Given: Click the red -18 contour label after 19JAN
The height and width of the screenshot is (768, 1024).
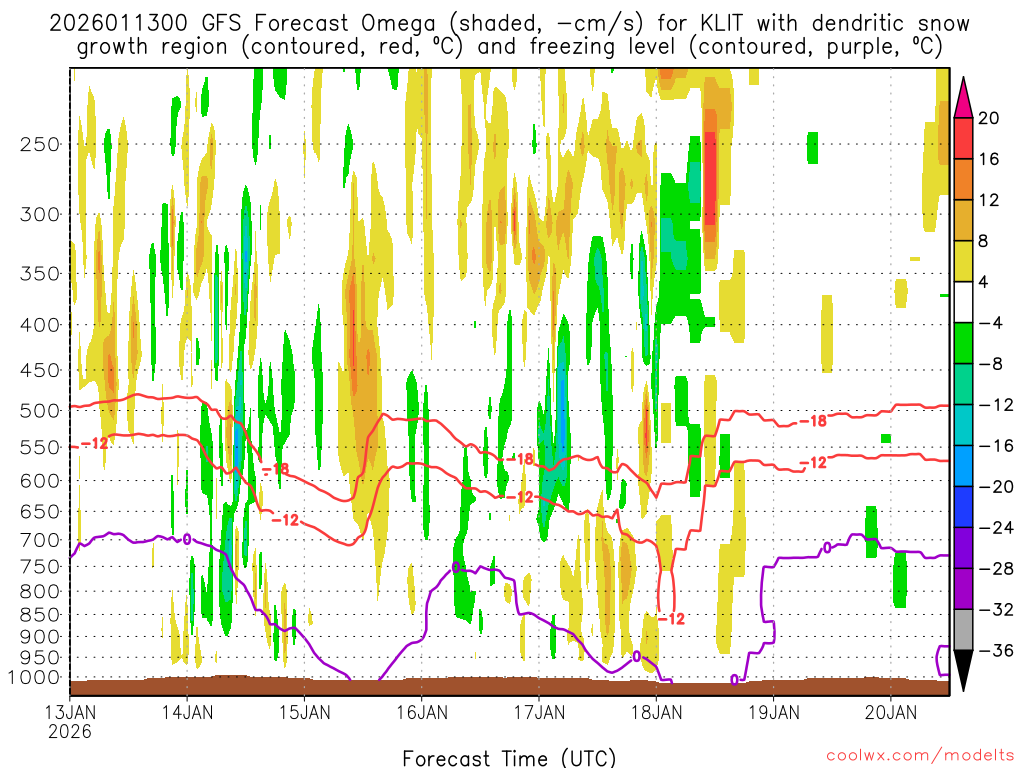Looking at the screenshot, I should point(813,421).
